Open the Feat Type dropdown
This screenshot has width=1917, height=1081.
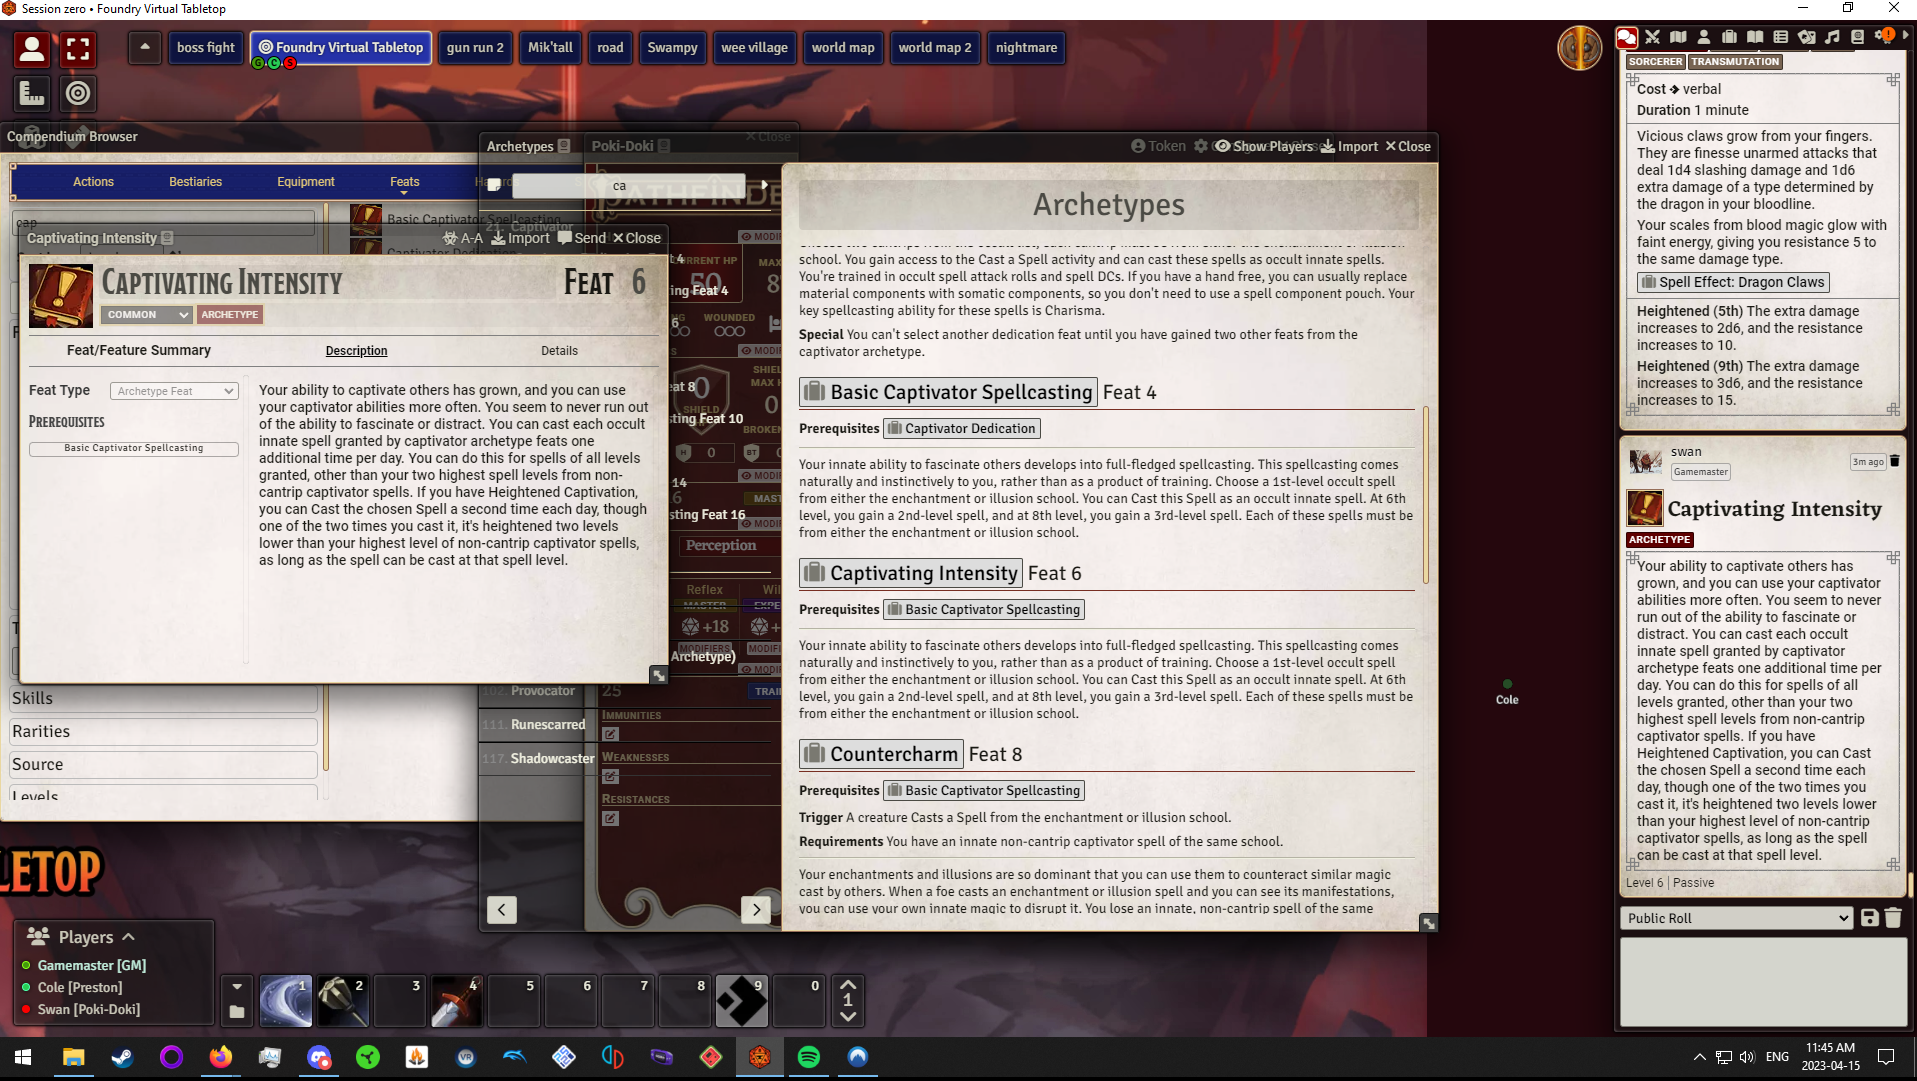point(174,390)
